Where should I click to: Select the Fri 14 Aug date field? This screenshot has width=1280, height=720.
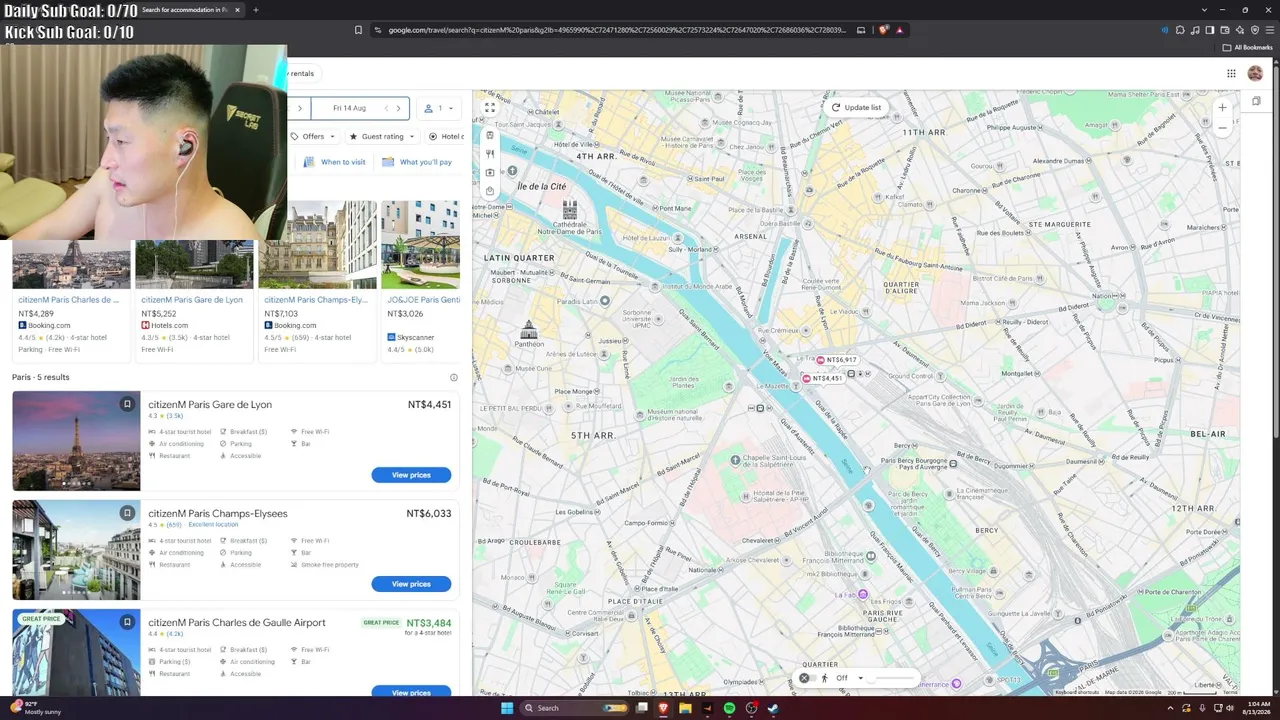point(360,108)
